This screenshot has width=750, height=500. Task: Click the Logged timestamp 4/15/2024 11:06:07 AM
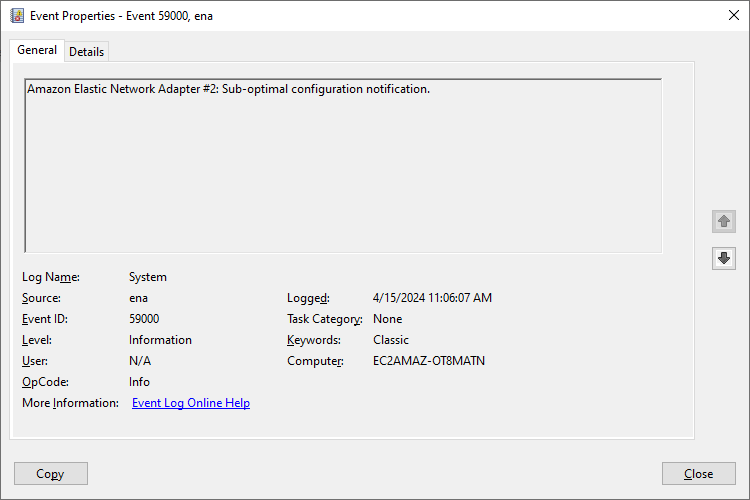432,298
